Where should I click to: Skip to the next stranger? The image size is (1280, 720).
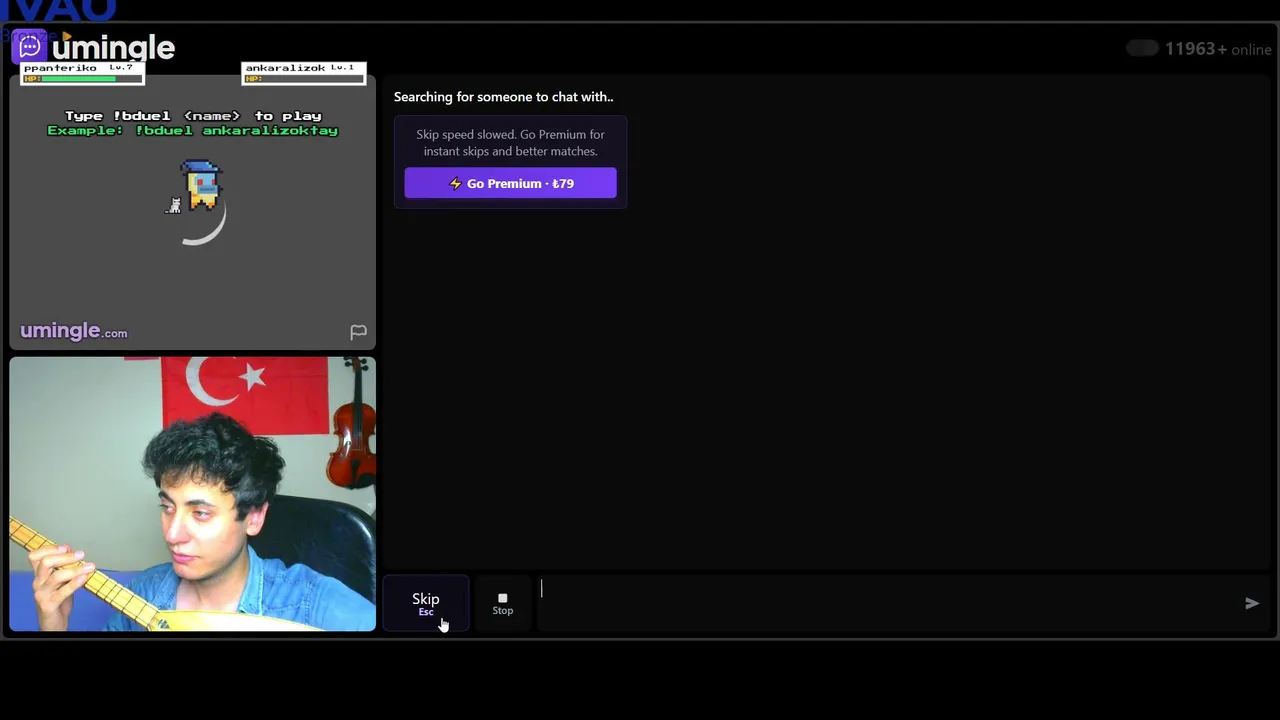tap(426, 603)
